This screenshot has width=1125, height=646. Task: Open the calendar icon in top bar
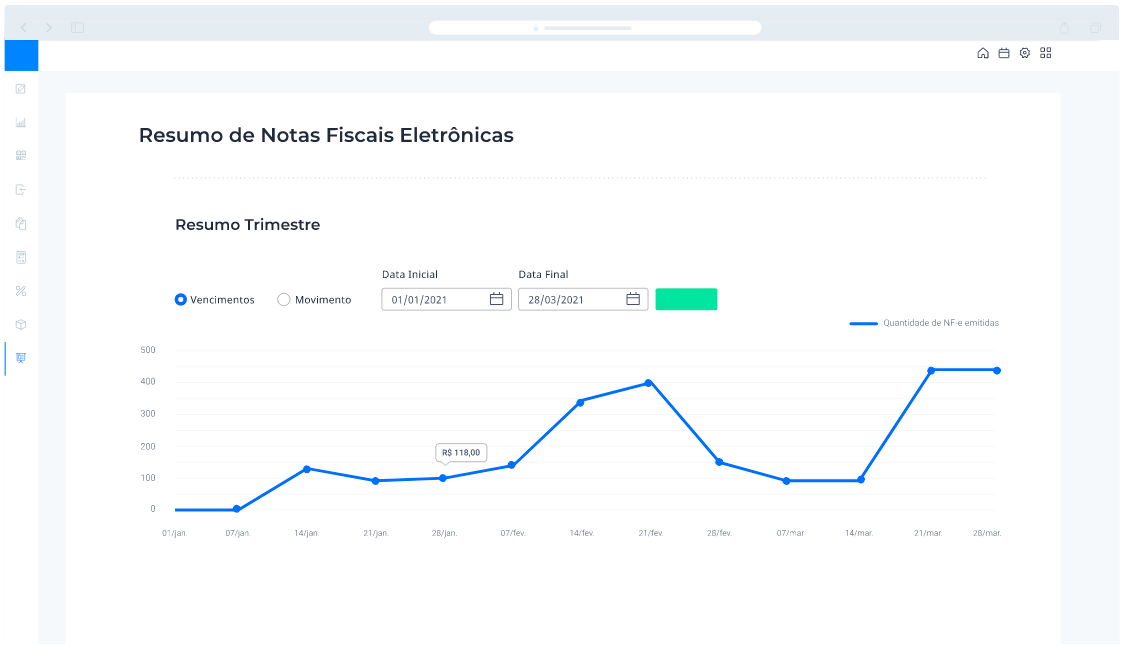[1004, 53]
